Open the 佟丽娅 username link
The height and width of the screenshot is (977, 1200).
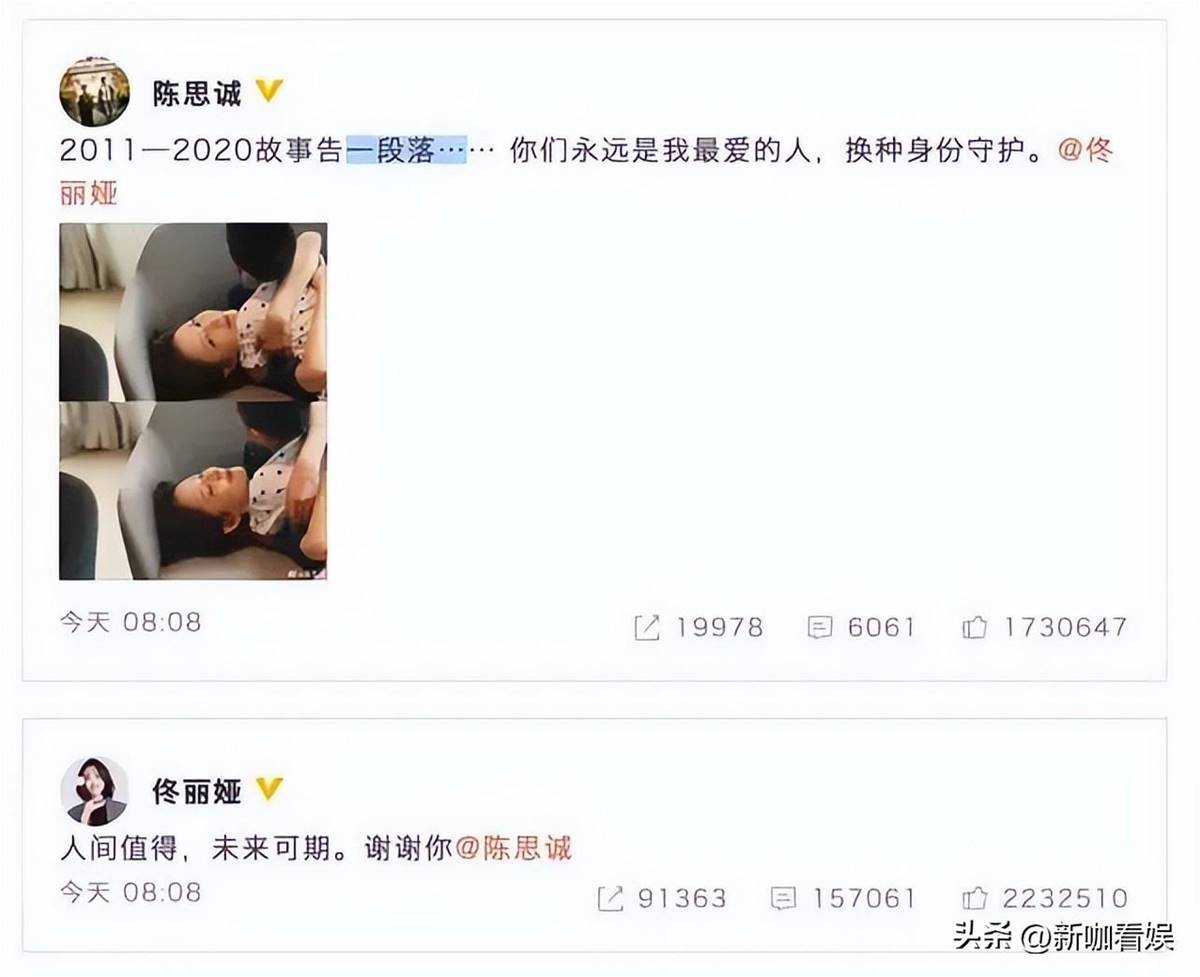(197, 792)
